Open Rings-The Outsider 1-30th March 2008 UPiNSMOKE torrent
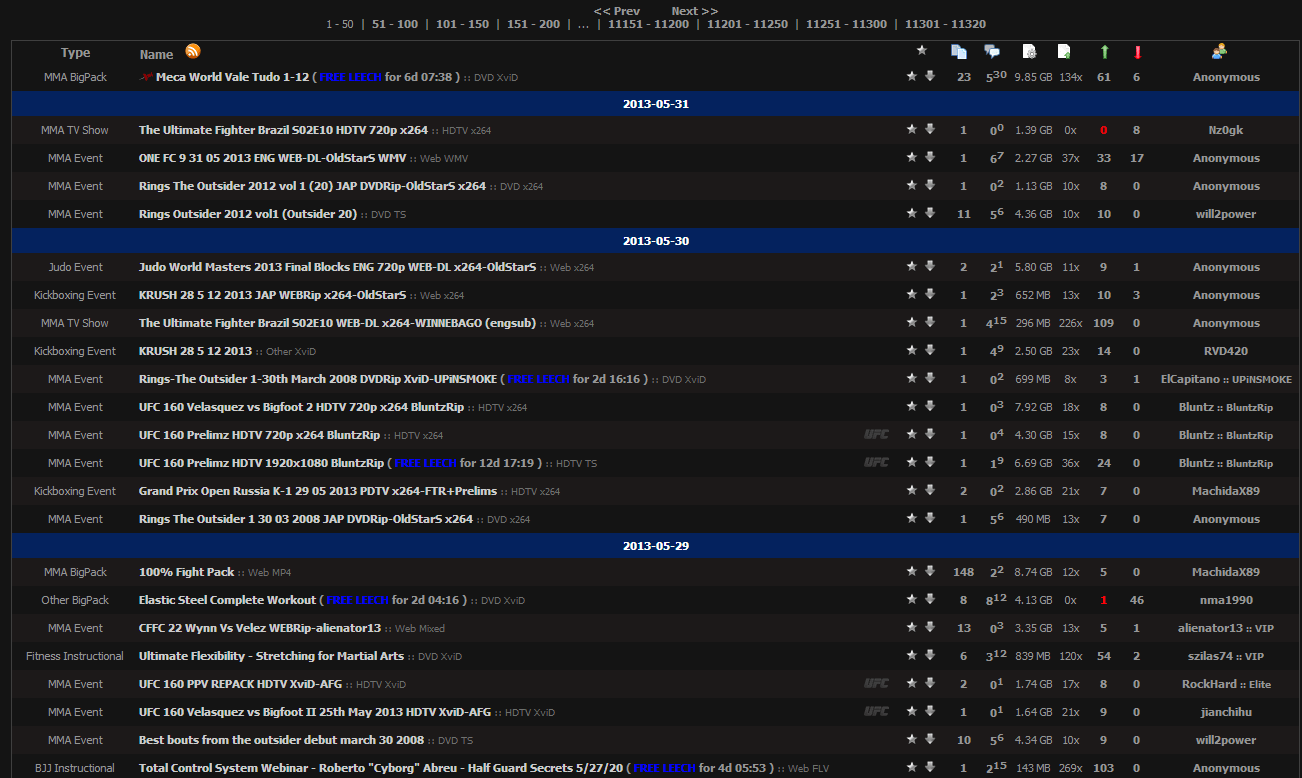 click(318, 379)
